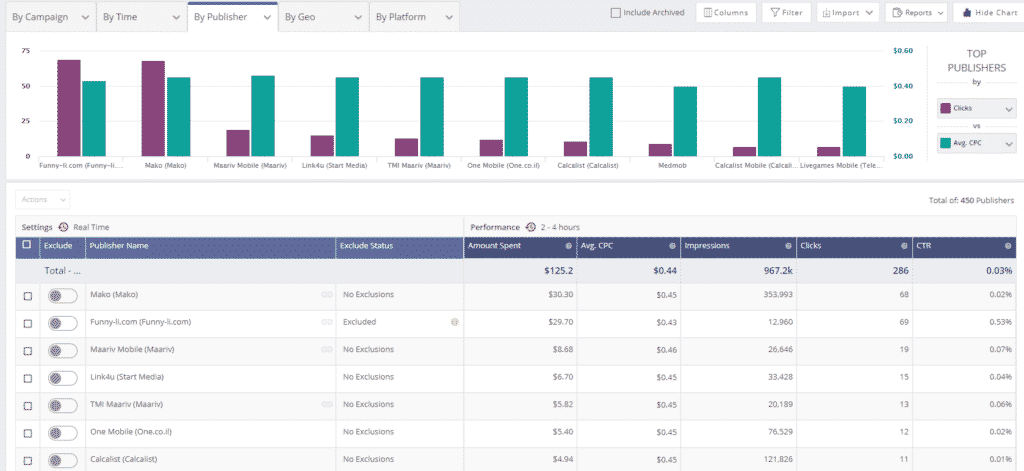Click the clock icon next to 2 - 4 hours
The image size is (1024, 471).
(531, 227)
